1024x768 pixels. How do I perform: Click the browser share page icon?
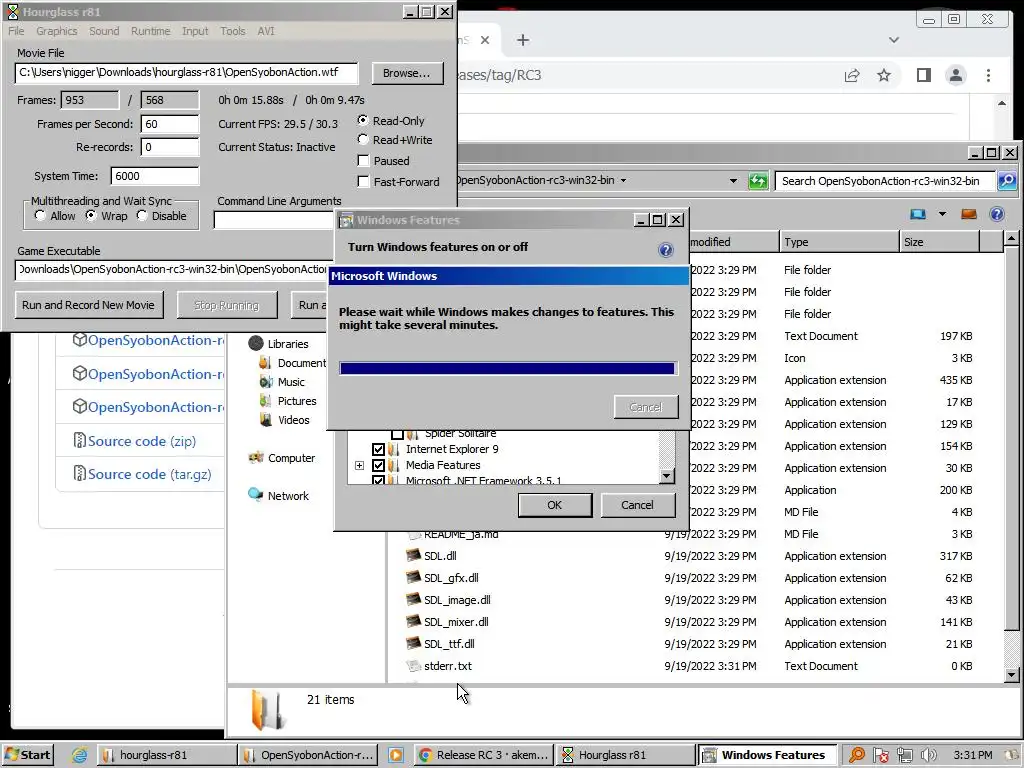[852, 75]
